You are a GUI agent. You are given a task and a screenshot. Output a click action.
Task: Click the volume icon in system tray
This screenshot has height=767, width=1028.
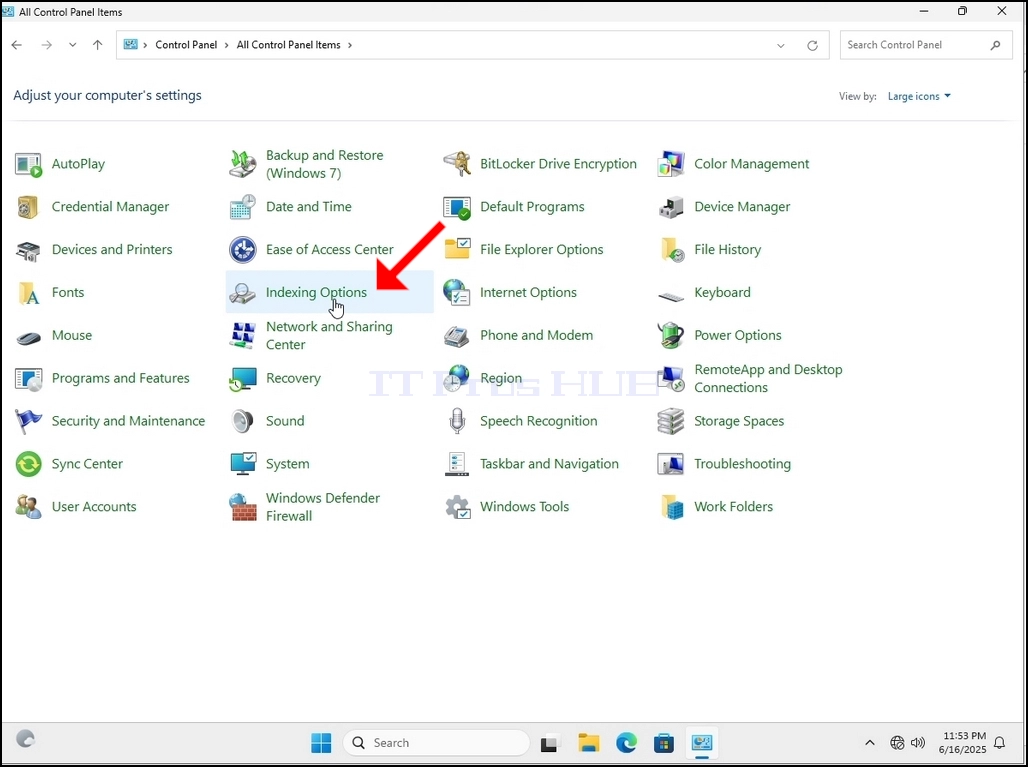tap(918, 743)
